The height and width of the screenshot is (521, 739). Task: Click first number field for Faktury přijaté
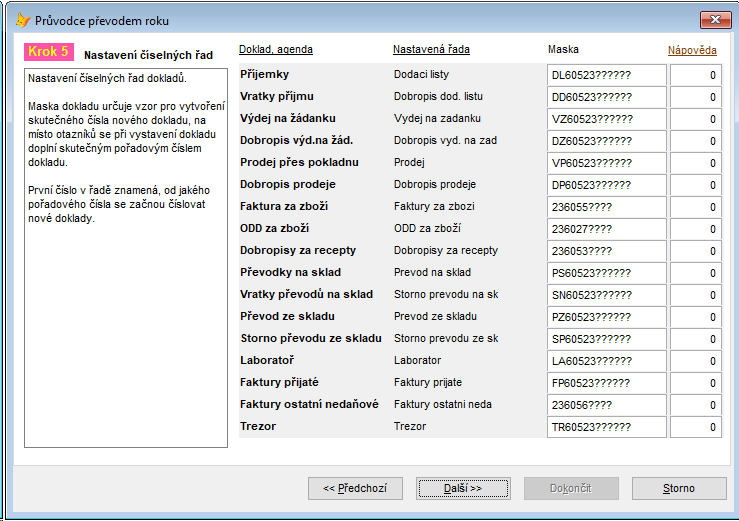696,383
